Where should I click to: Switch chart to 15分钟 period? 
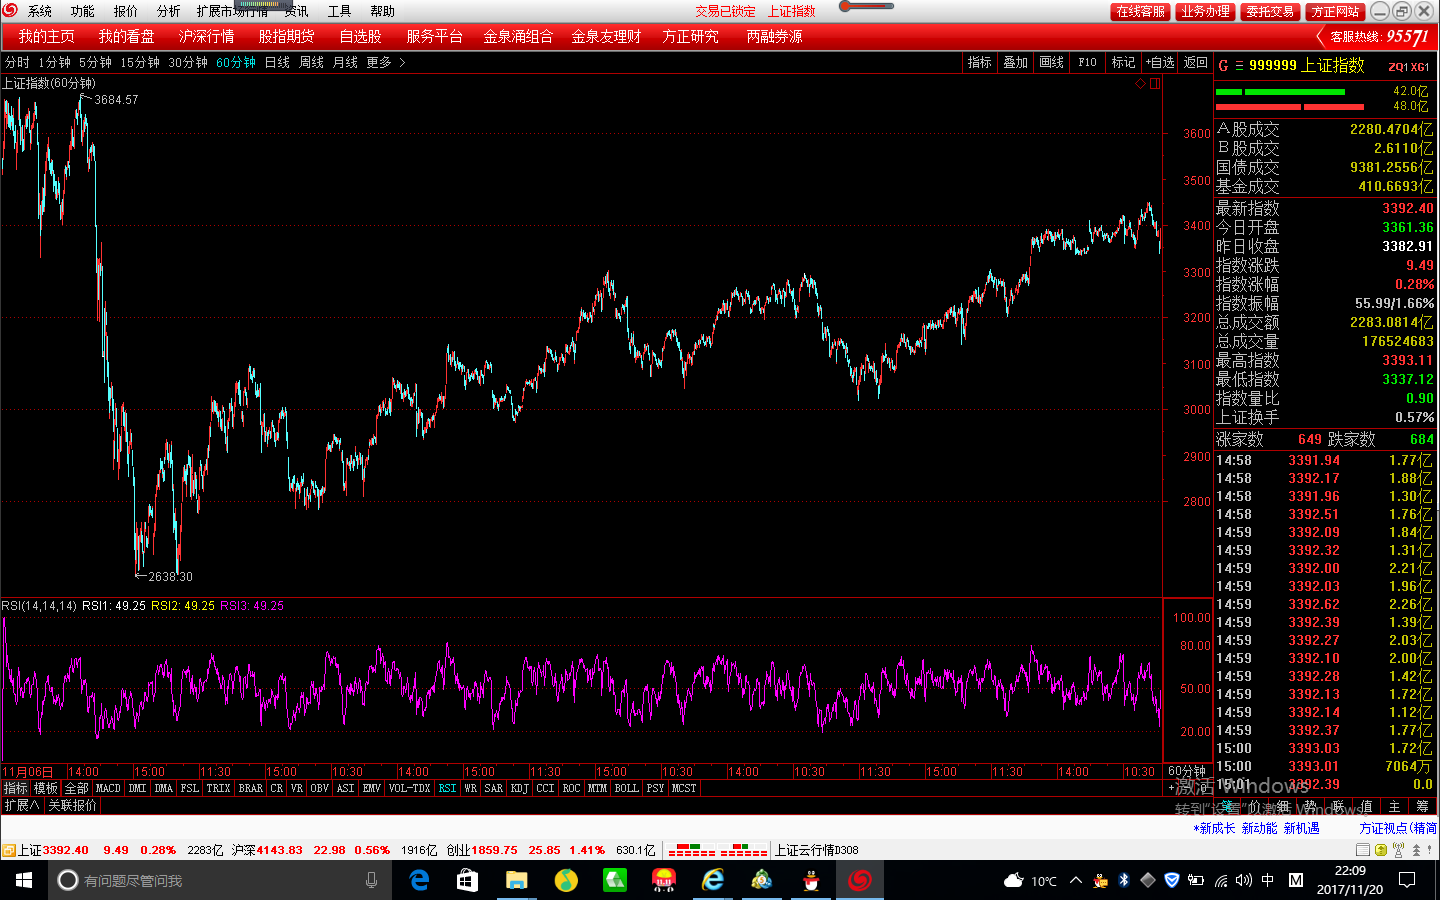pyautogui.click(x=140, y=62)
